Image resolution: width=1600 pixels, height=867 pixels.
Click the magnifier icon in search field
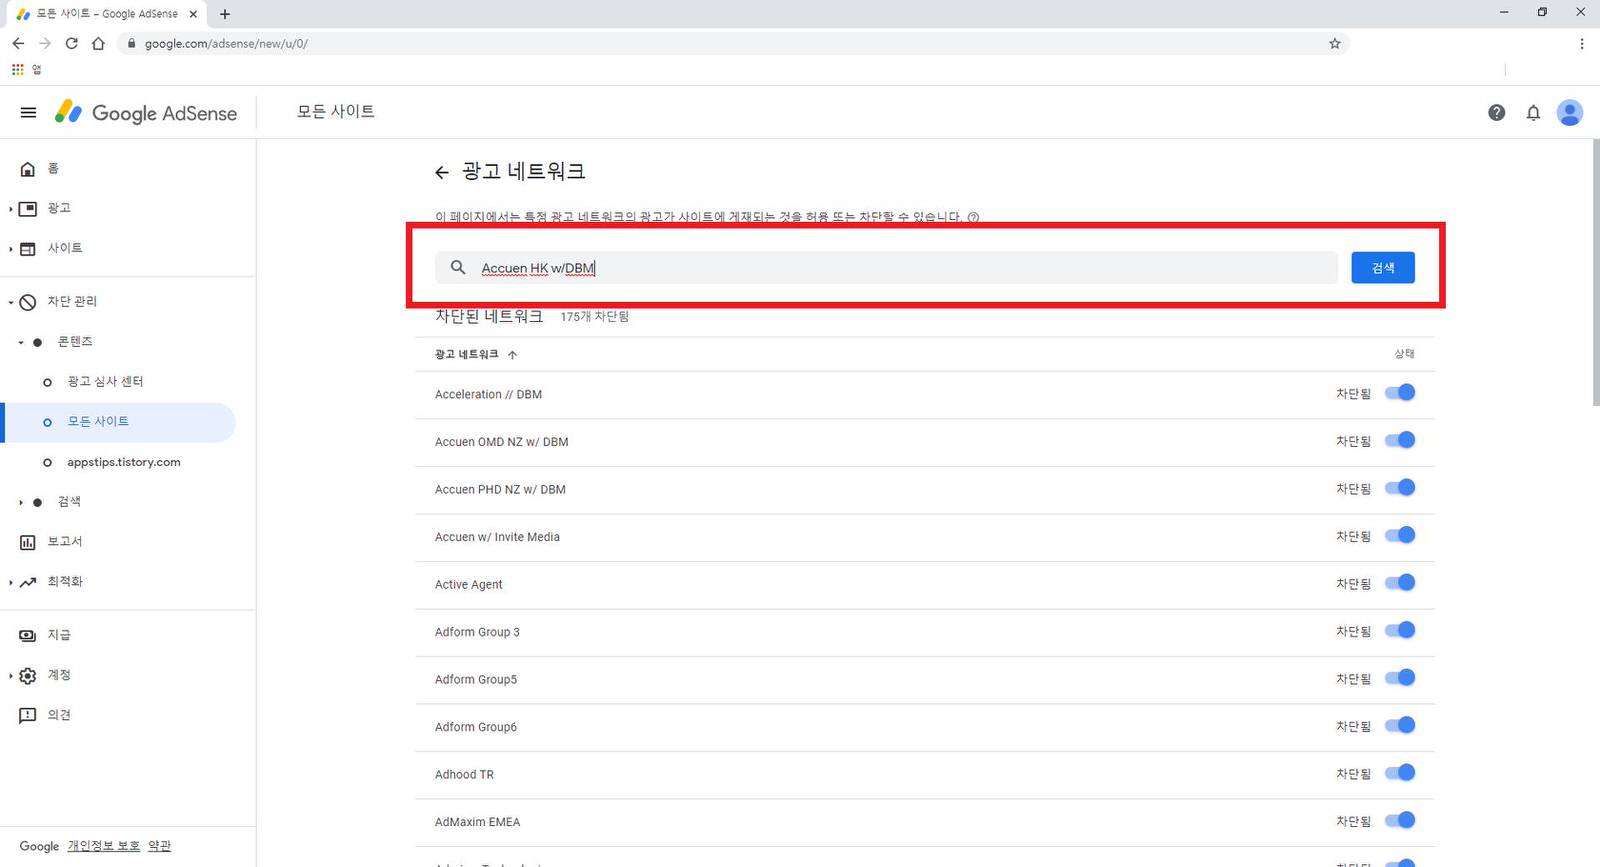(458, 267)
